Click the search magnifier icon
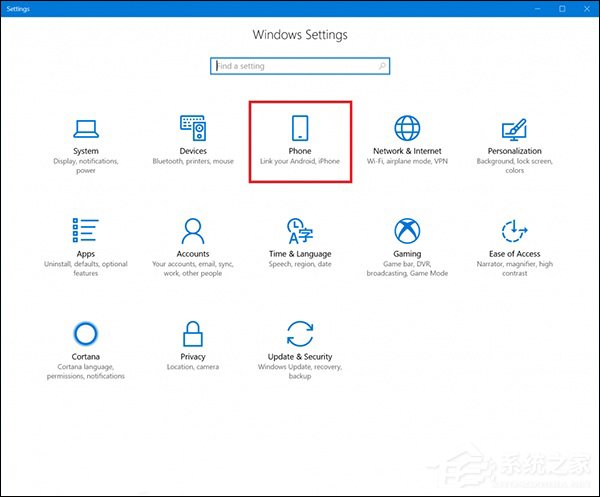600x497 pixels. [x=382, y=66]
